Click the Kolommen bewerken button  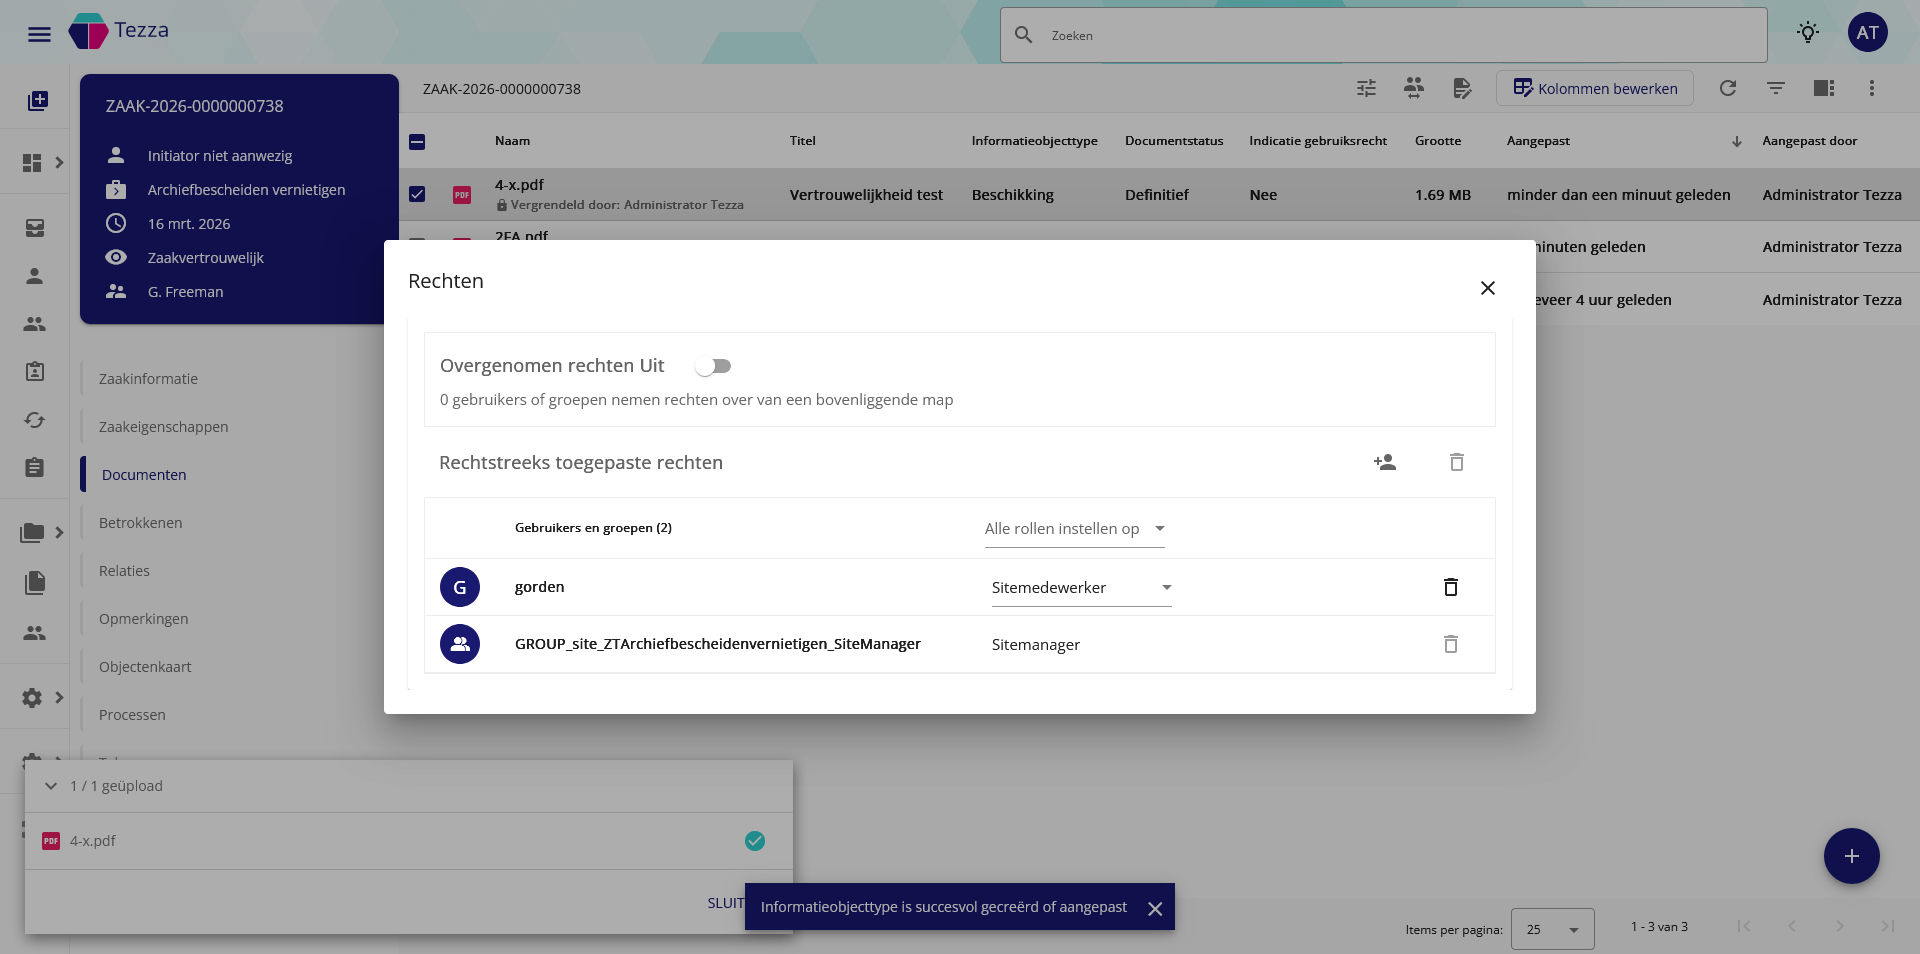click(x=1594, y=88)
